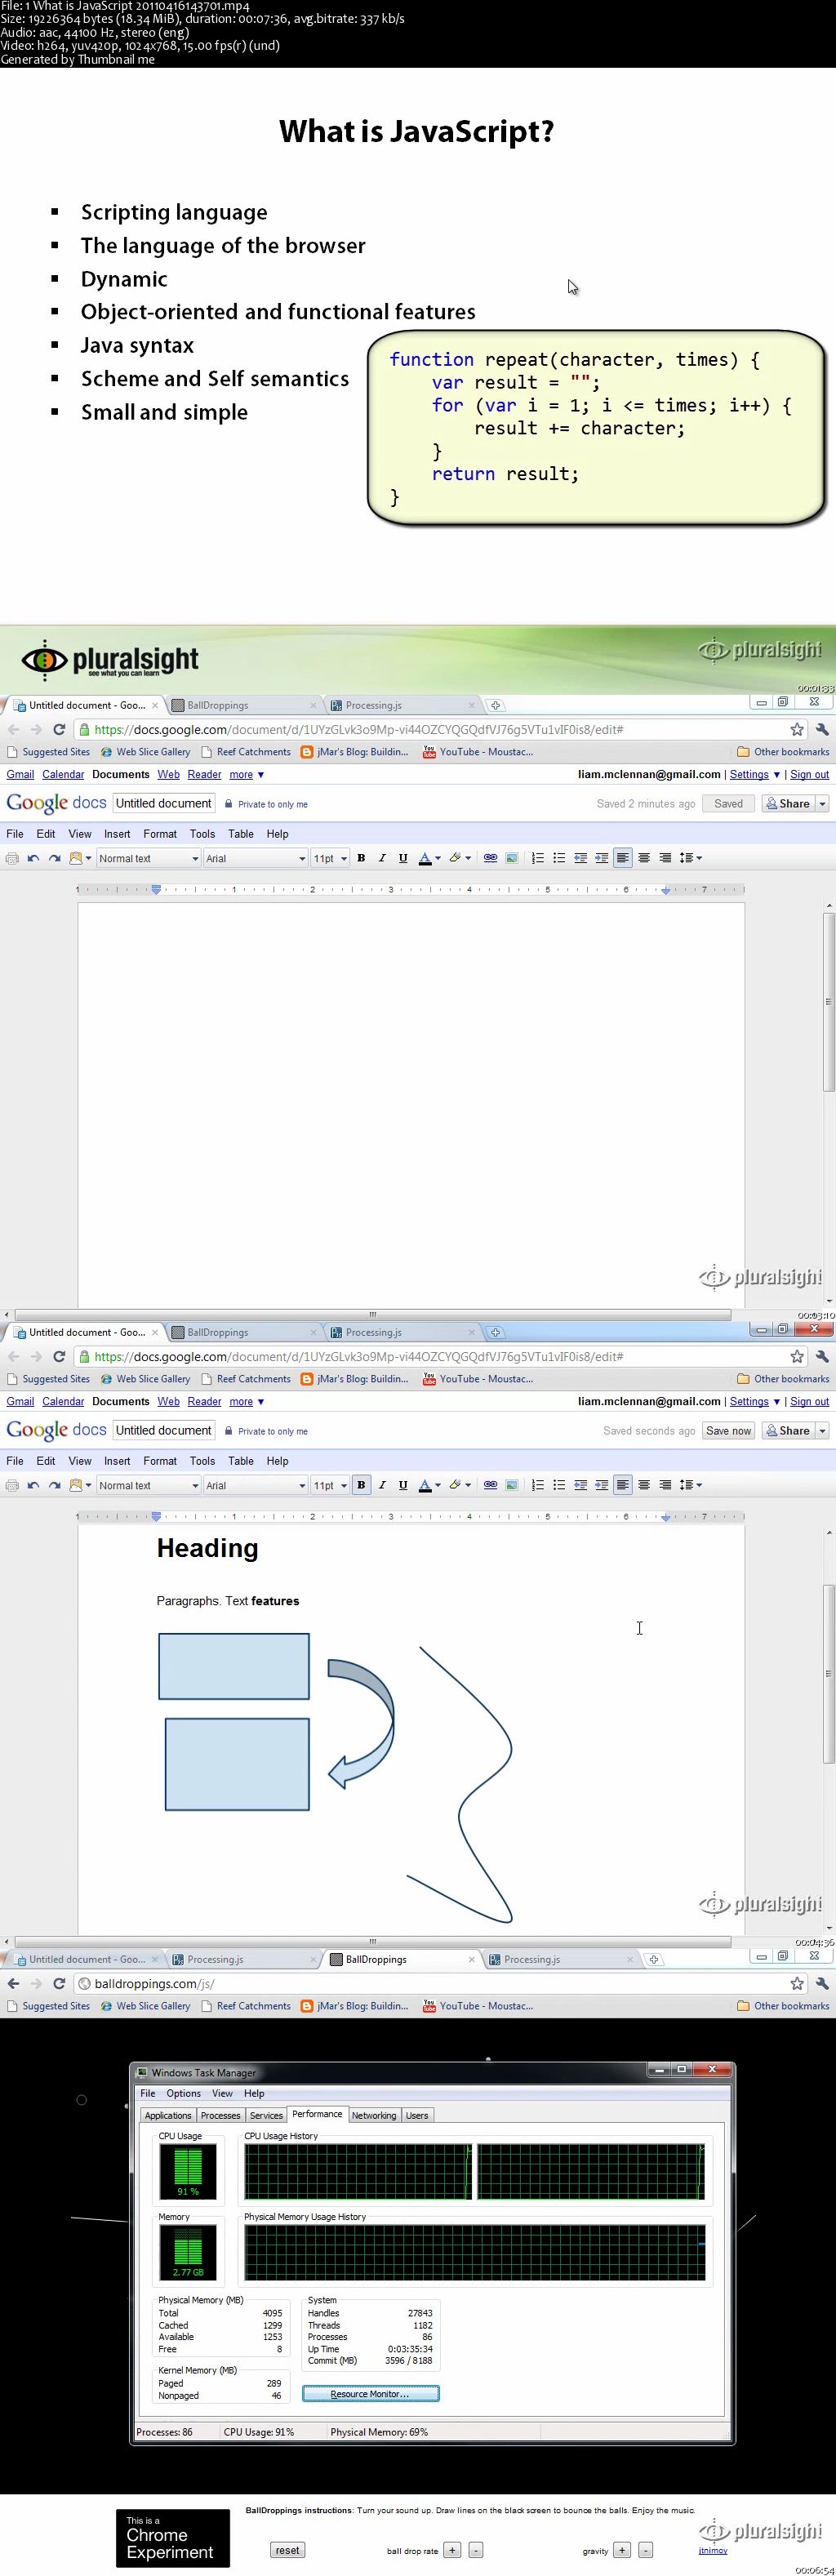Toggle Underline in the empty-document Docs toolbar
This screenshot has height=2576, width=836.
pyautogui.click(x=403, y=858)
